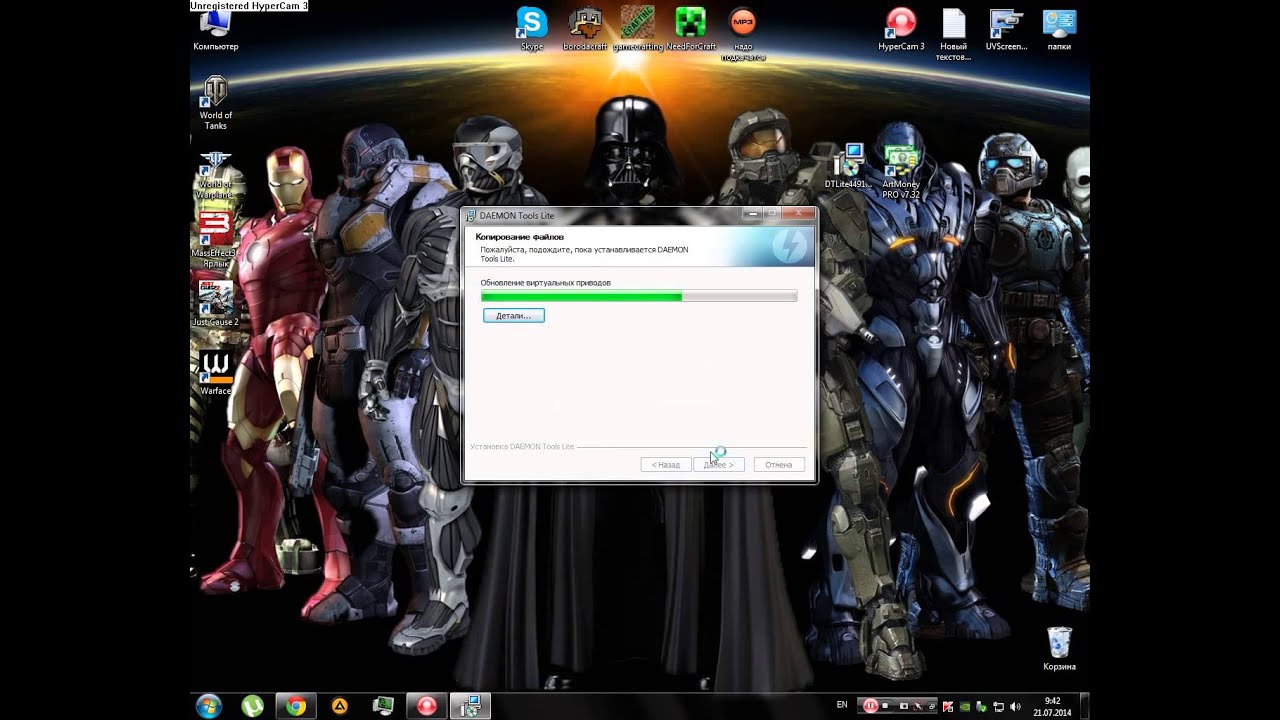Open the network tray icon
This screenshot has width=1280, height=720.
click(998, 706)
